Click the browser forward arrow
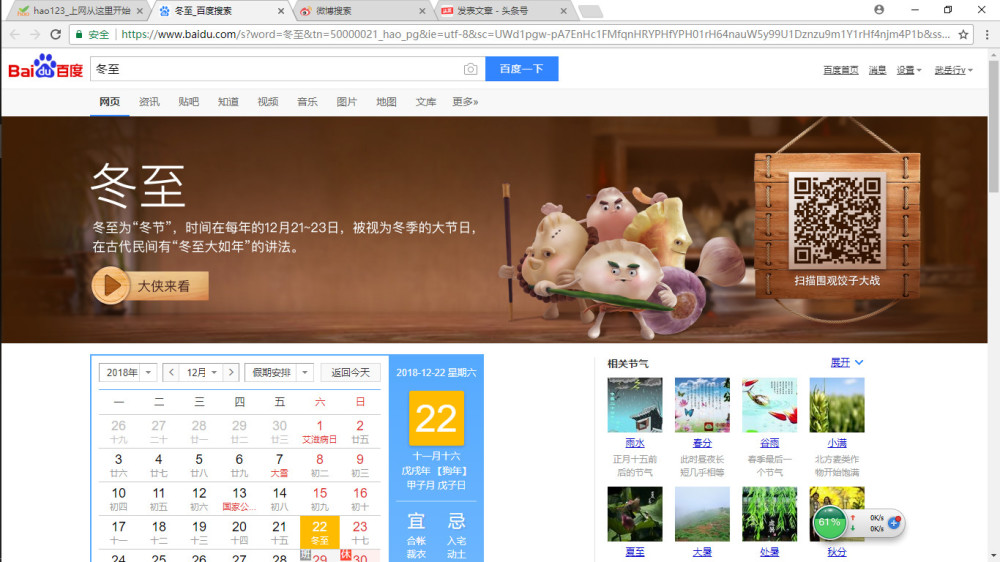The width and height of the screenshot is (1000, 562). (x=35, y=34)
